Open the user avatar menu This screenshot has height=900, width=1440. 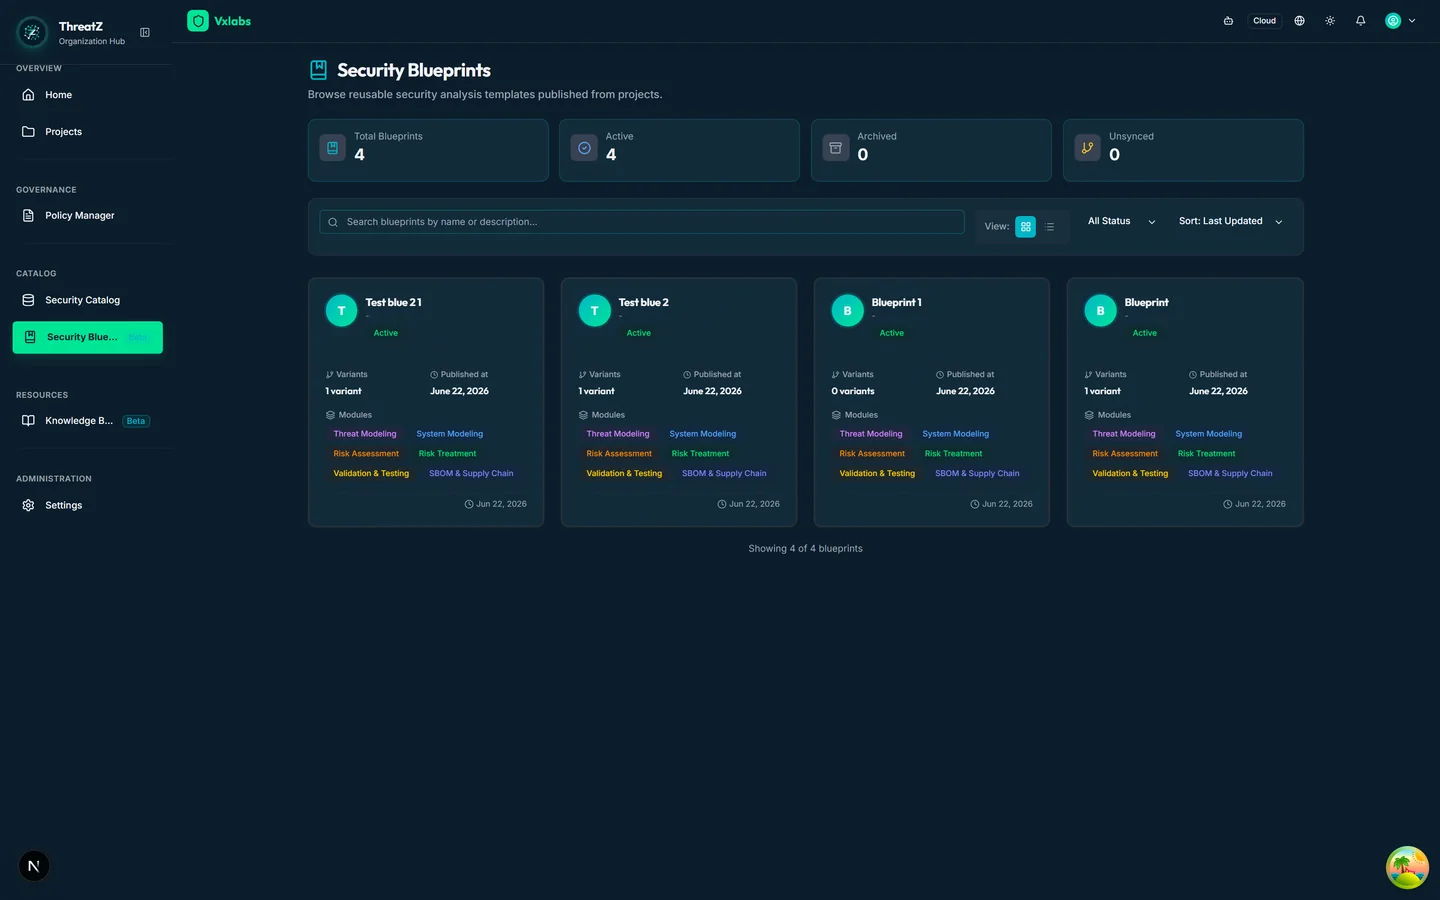1400,21
